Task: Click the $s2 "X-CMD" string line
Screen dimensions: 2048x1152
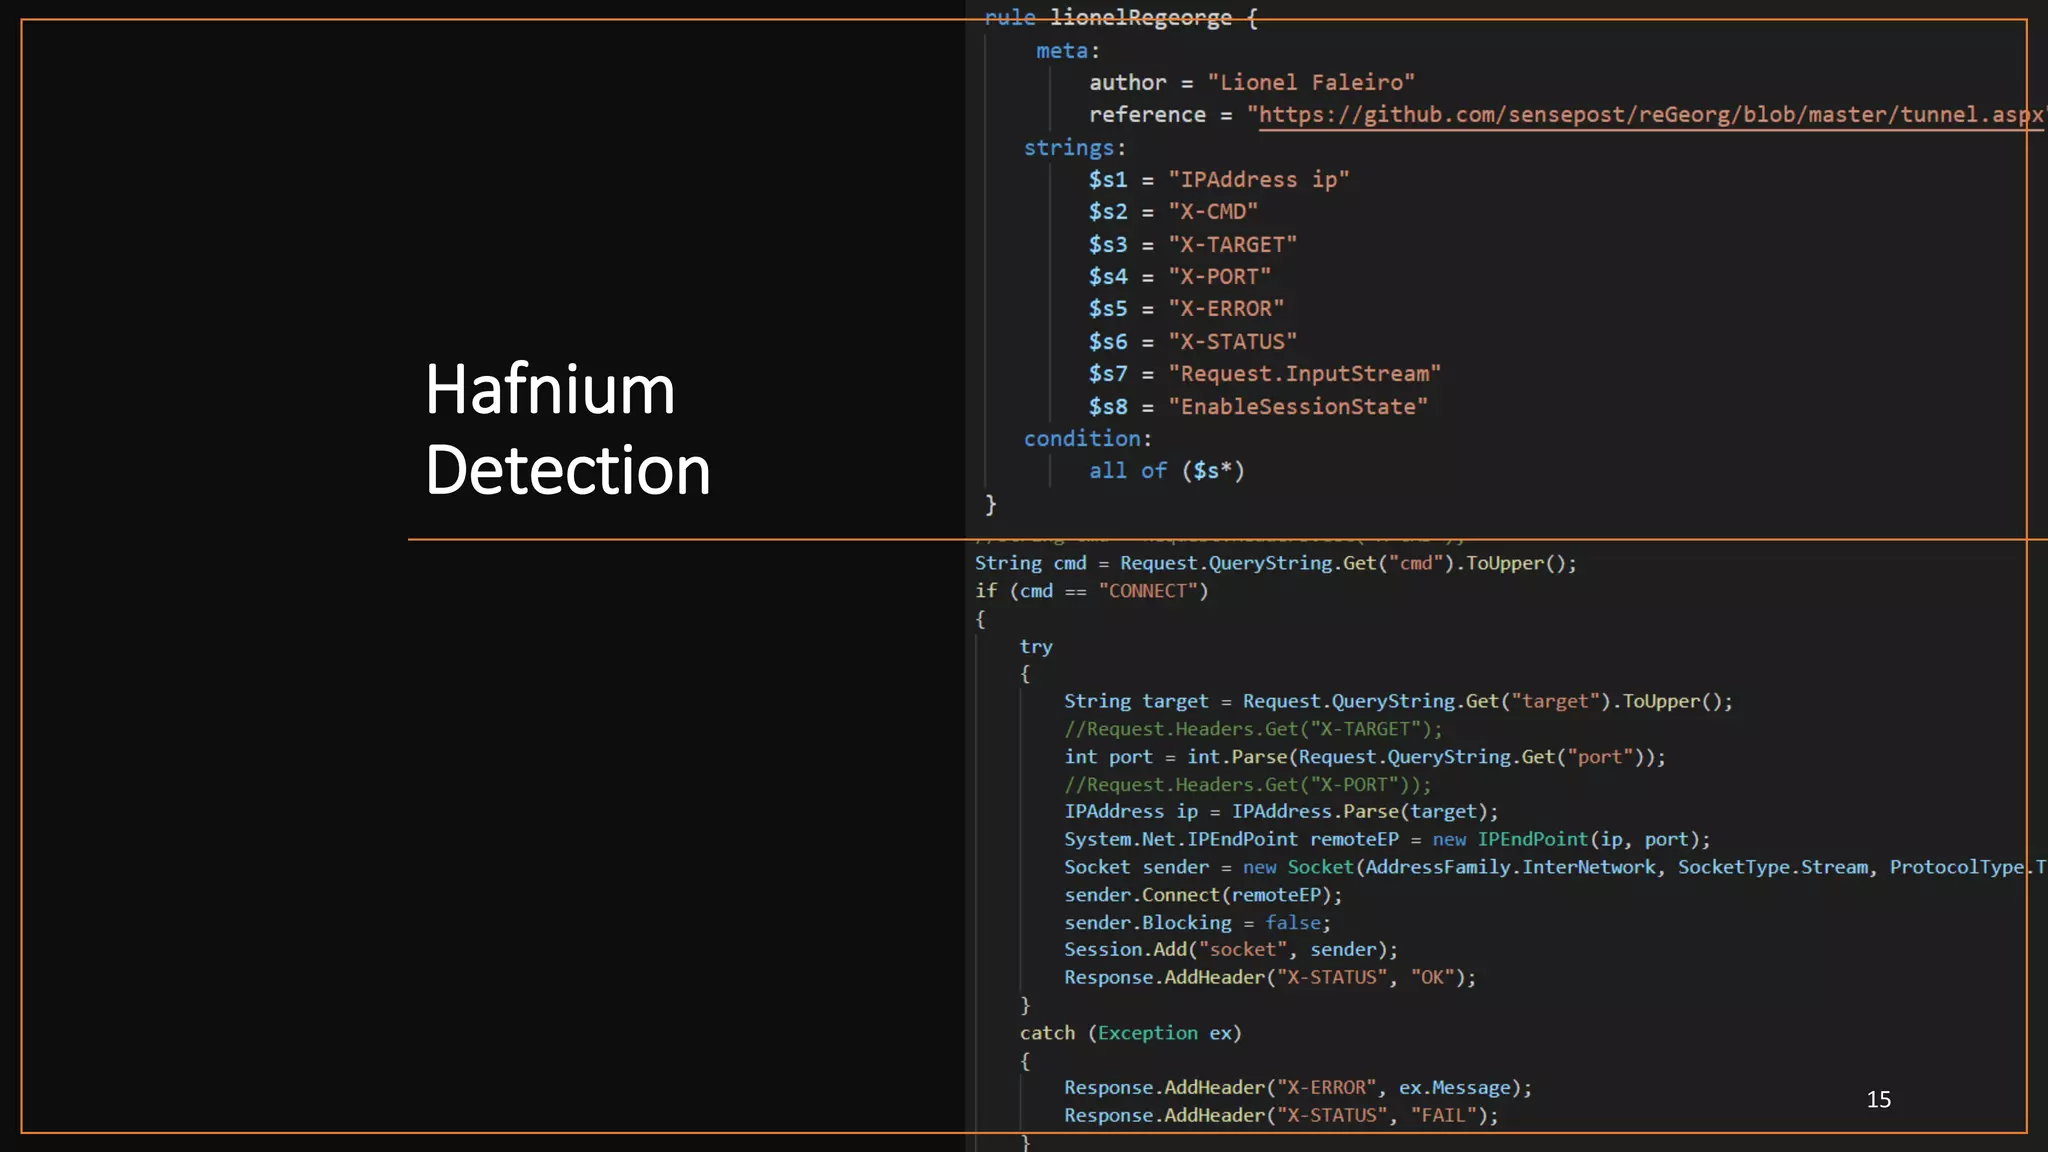Action: coord(1172,212)
